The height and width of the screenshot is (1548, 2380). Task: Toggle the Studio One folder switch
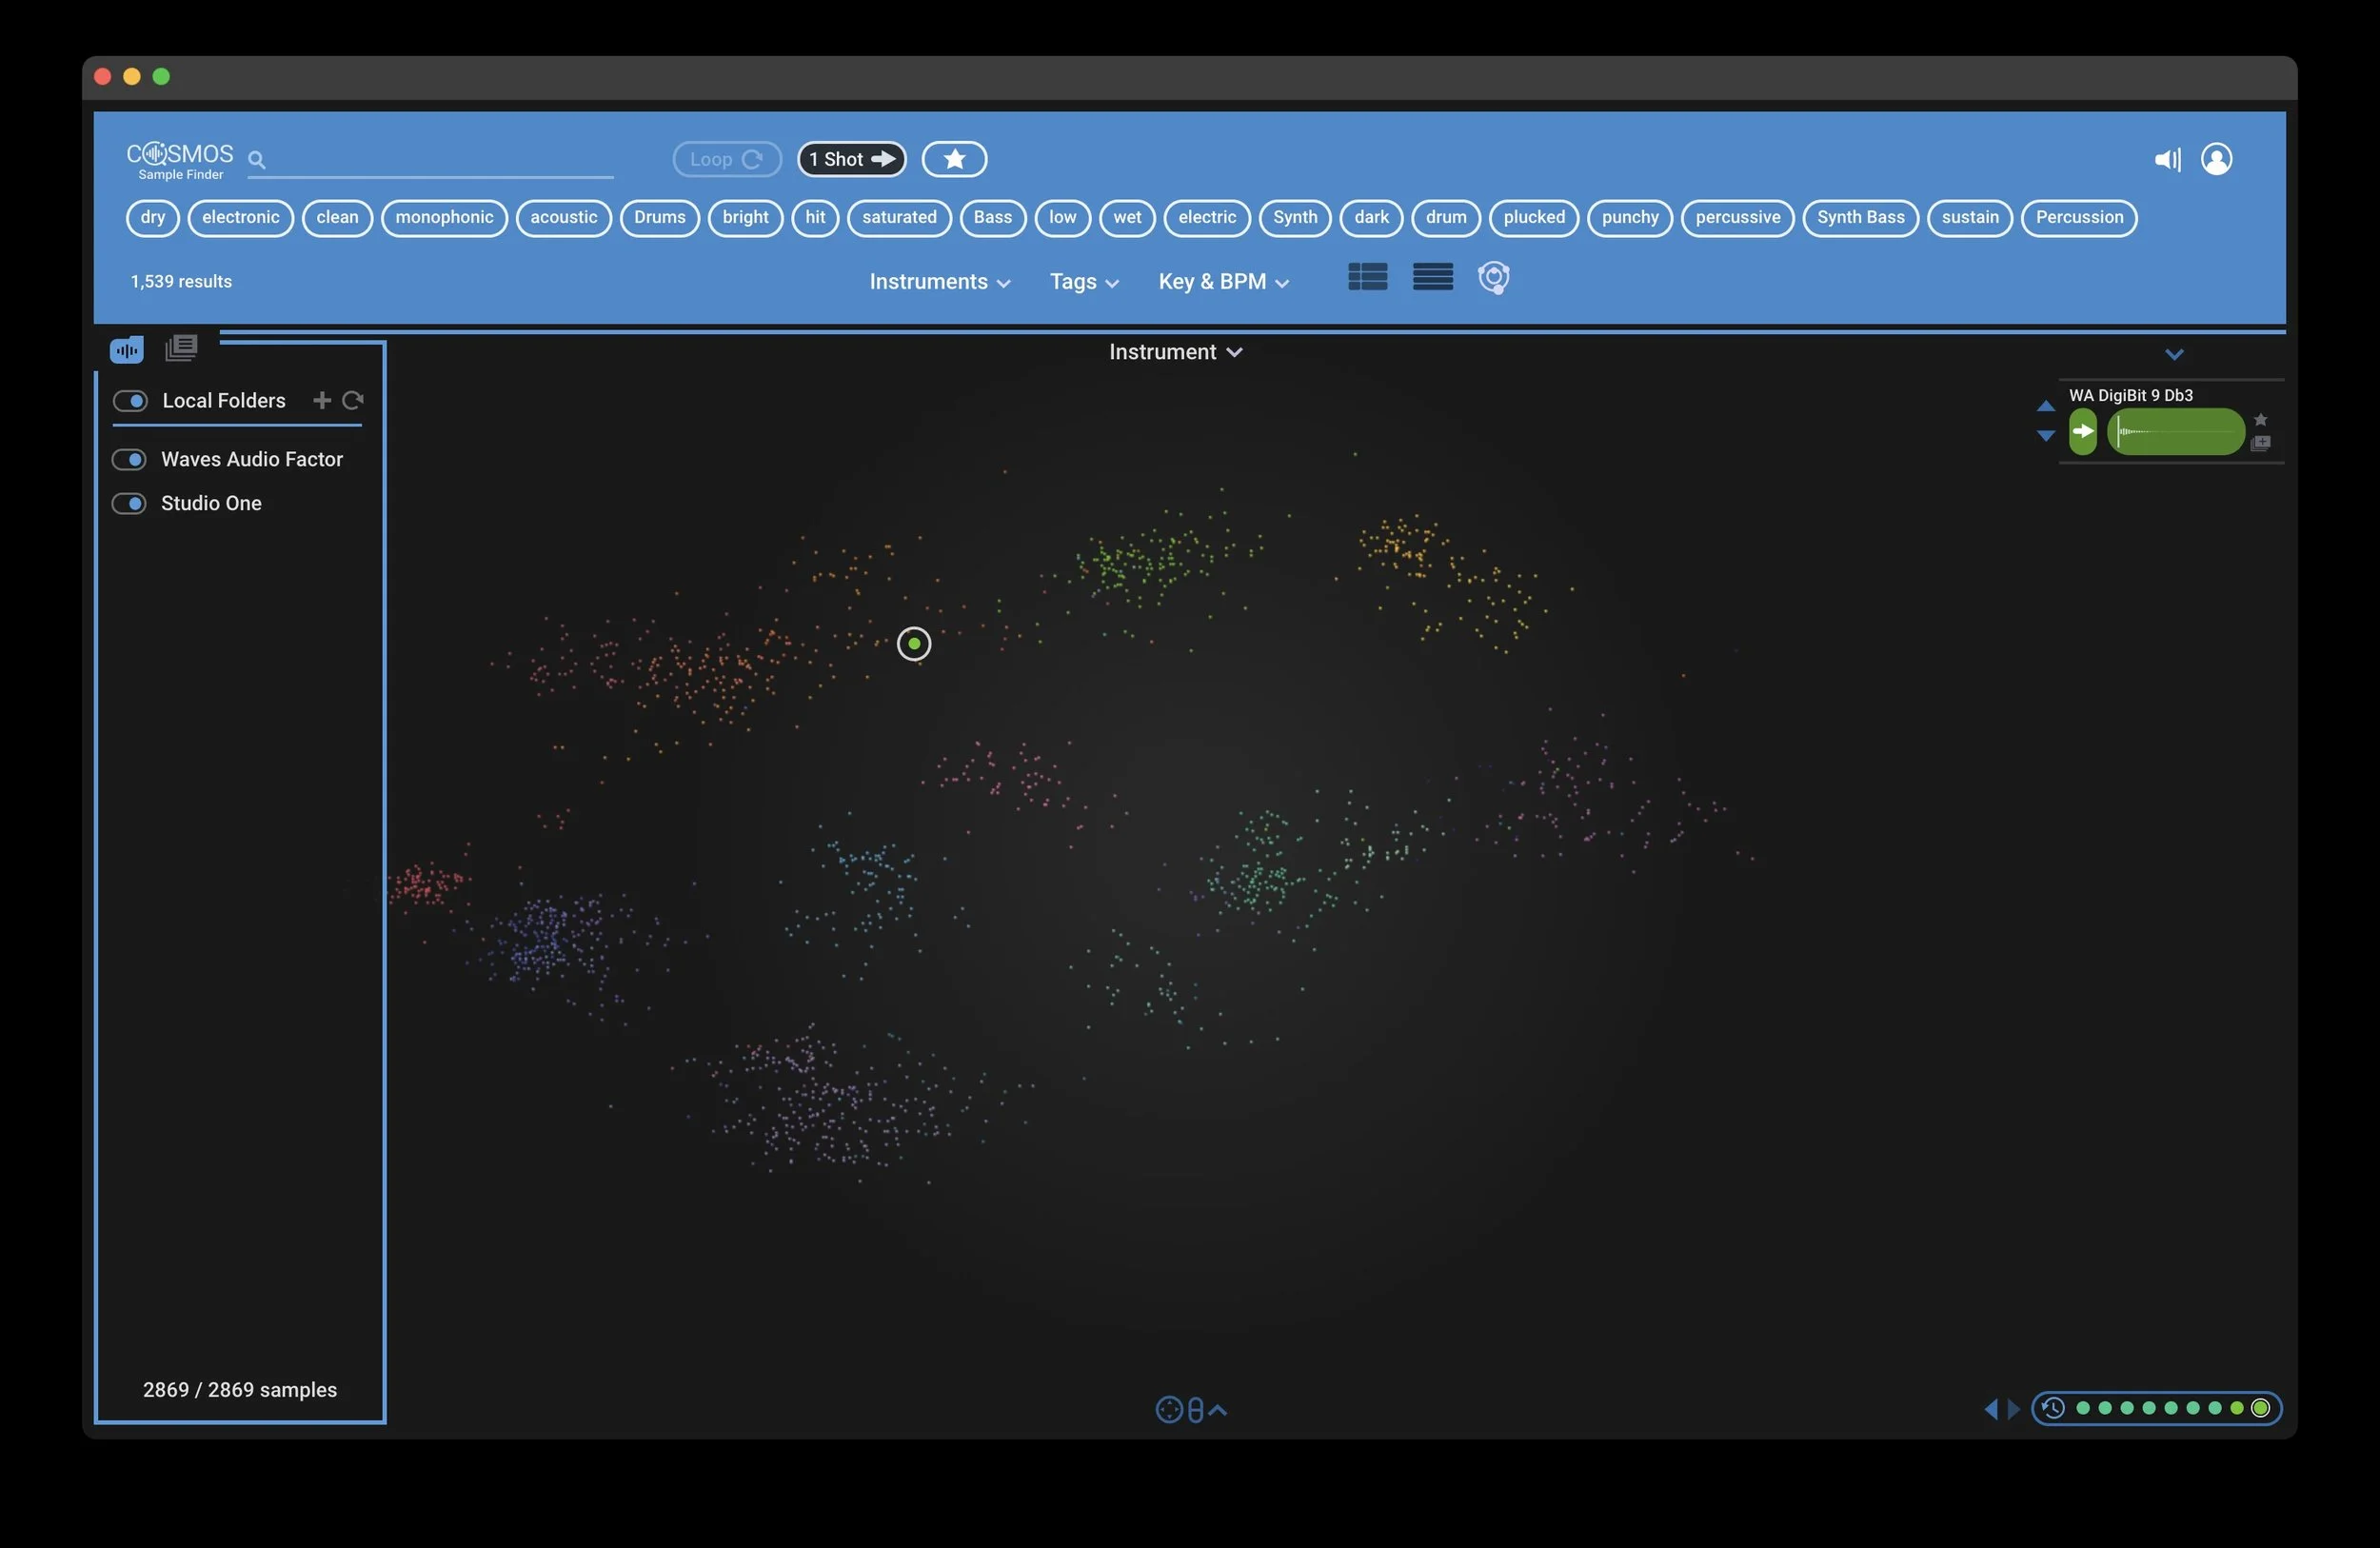129,503
